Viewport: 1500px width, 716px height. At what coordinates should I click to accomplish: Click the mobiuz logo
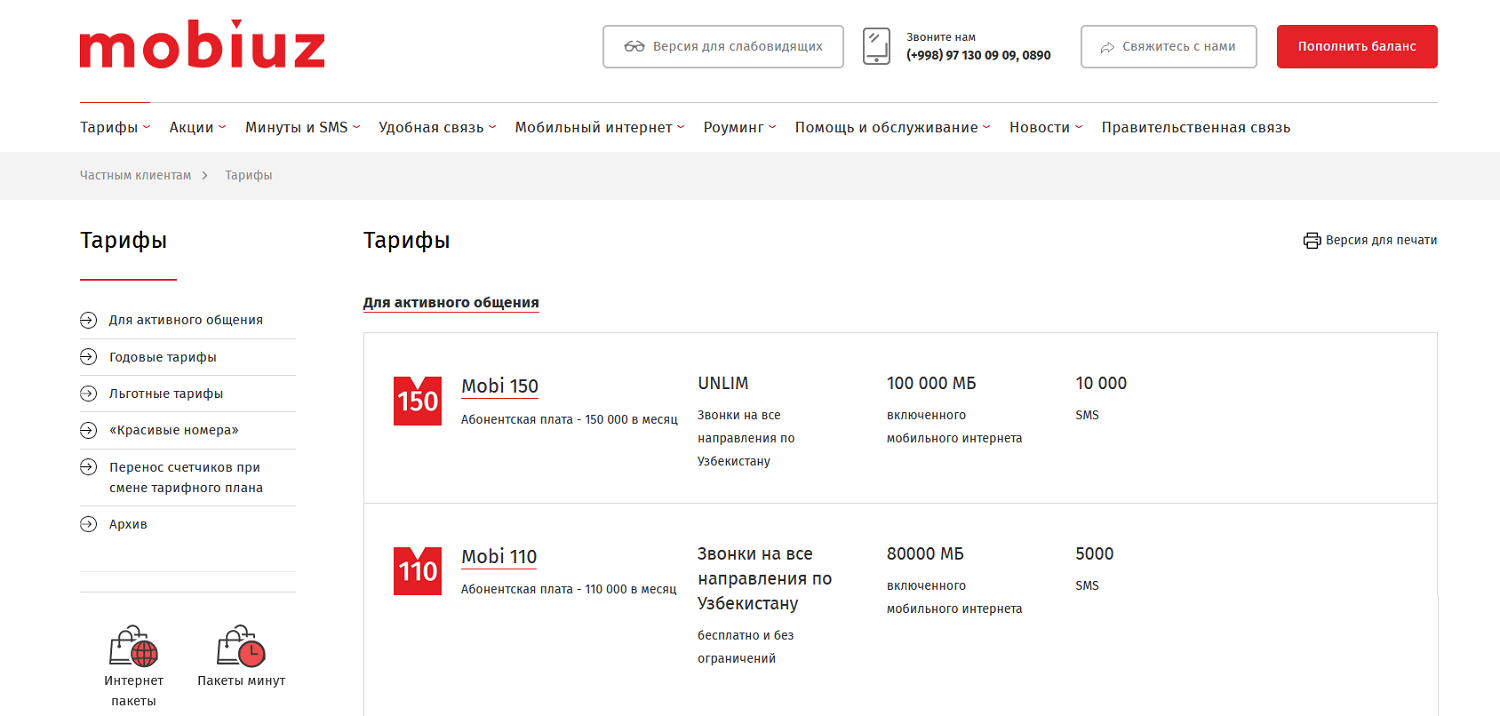202,47
